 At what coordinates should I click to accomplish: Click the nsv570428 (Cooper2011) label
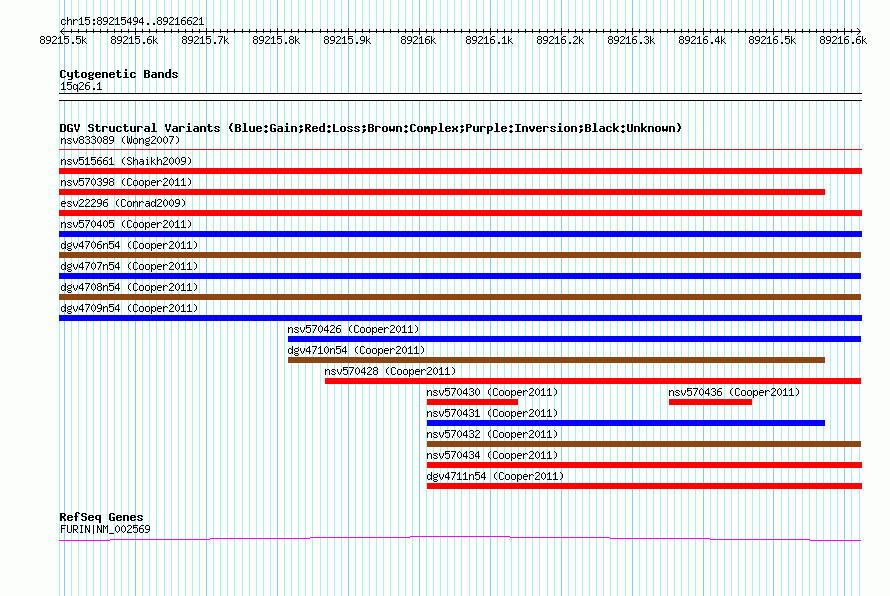point(390,371)
